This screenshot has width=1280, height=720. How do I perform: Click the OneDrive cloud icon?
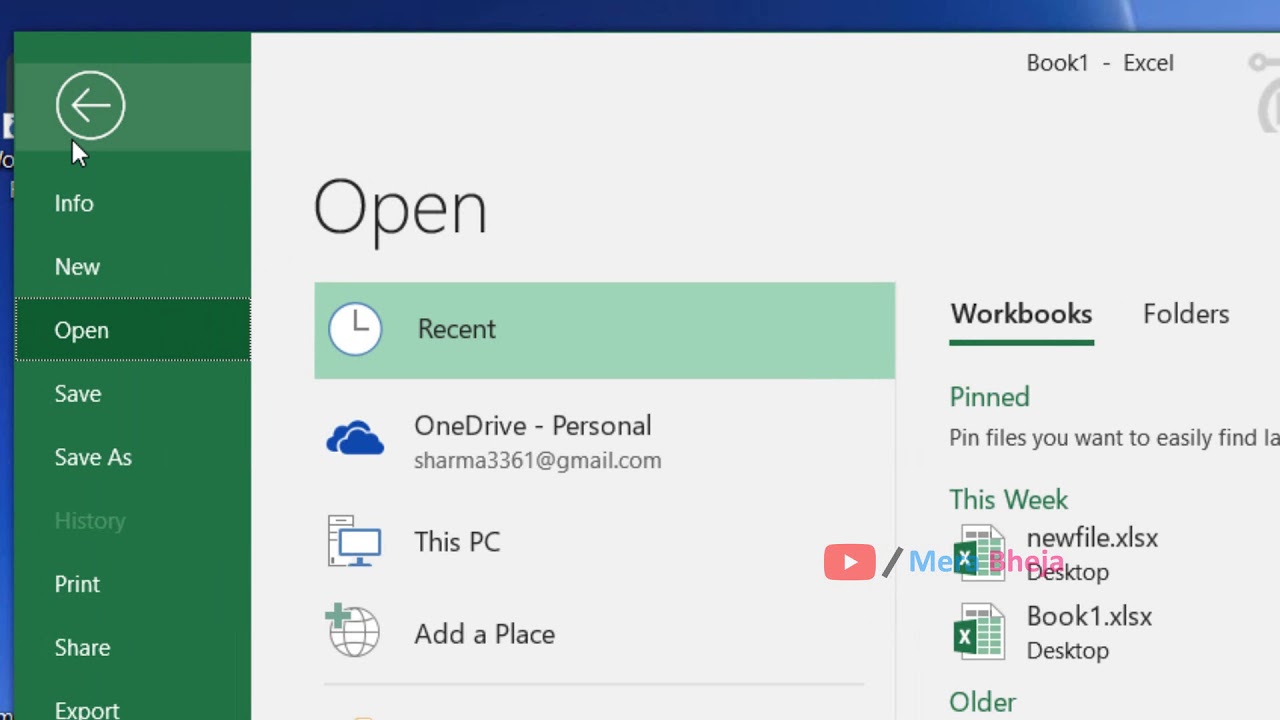(x=355, y=438)
